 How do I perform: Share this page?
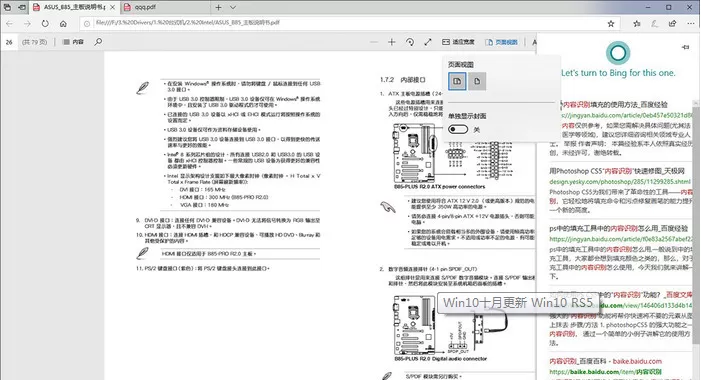(672, 24)
